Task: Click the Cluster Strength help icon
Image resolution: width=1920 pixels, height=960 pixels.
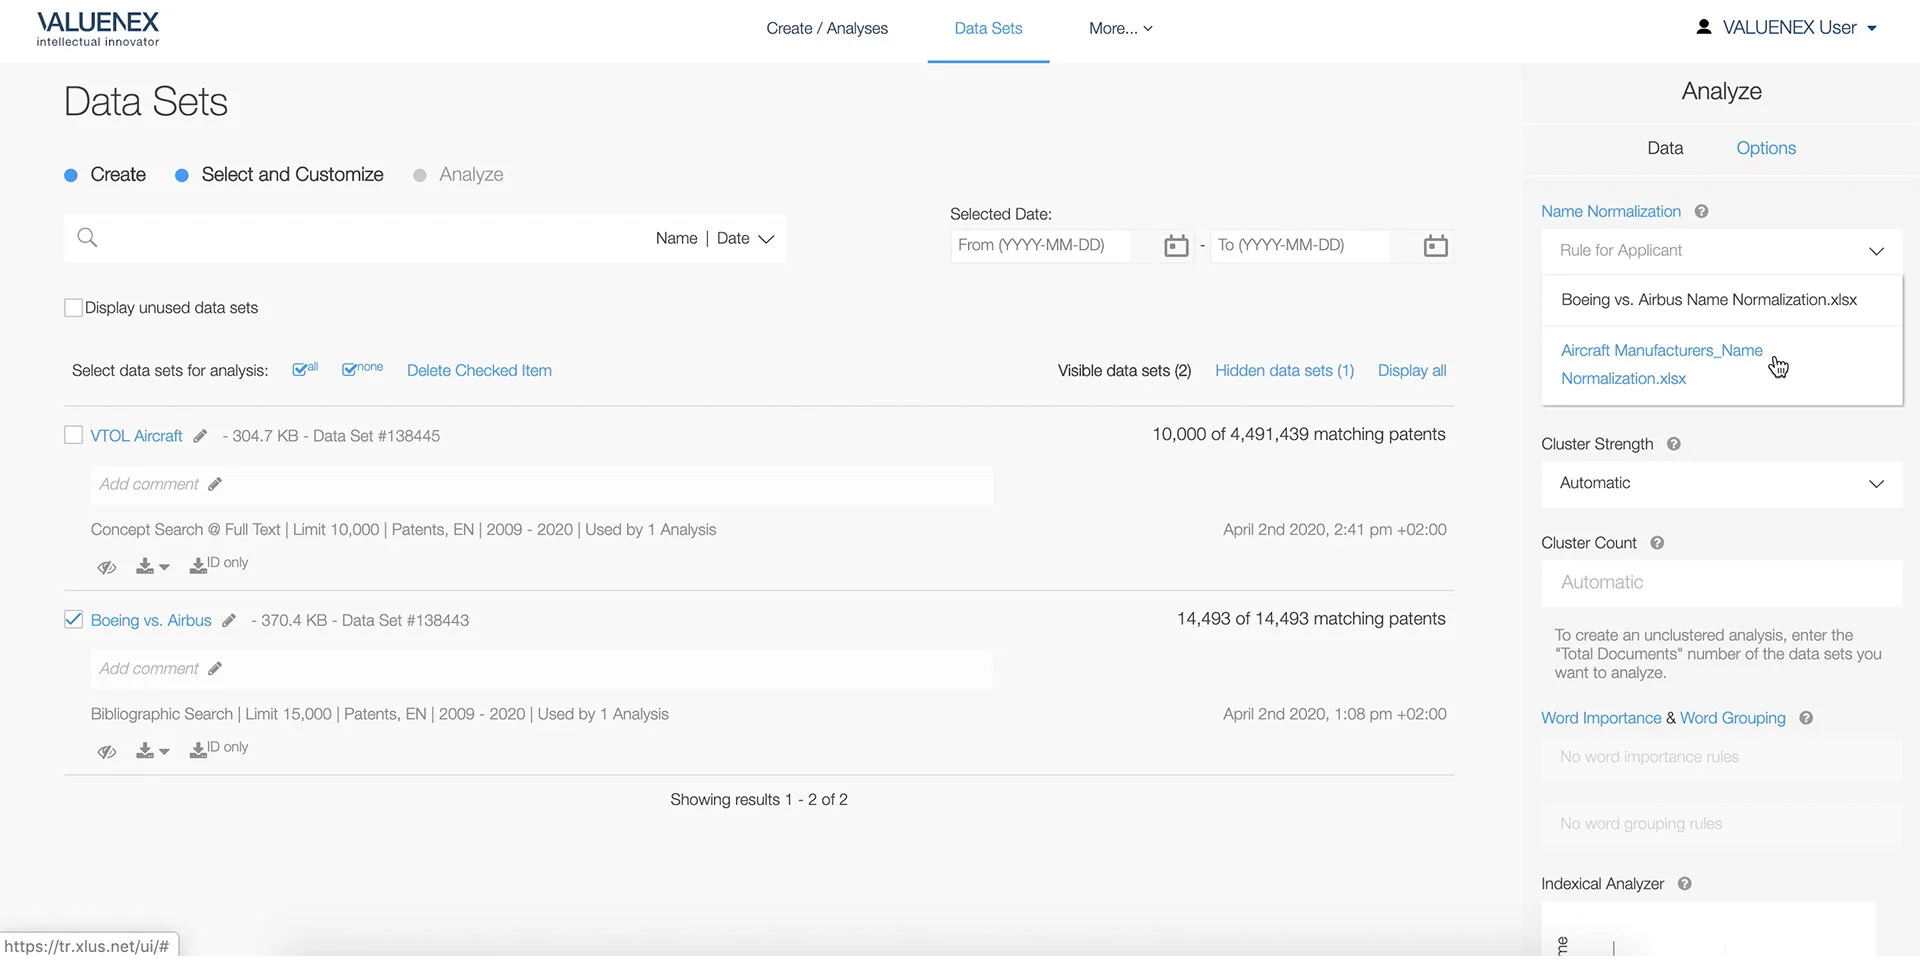Action: click(x=1673, y=444)
